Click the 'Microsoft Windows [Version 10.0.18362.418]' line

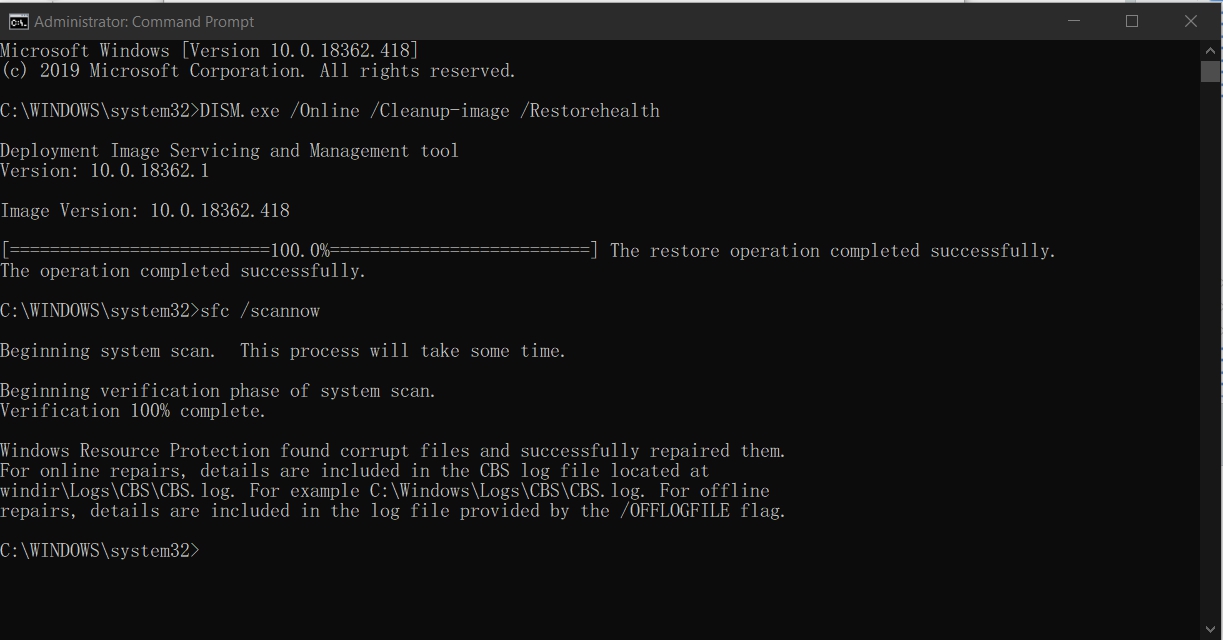pos(209,51)
